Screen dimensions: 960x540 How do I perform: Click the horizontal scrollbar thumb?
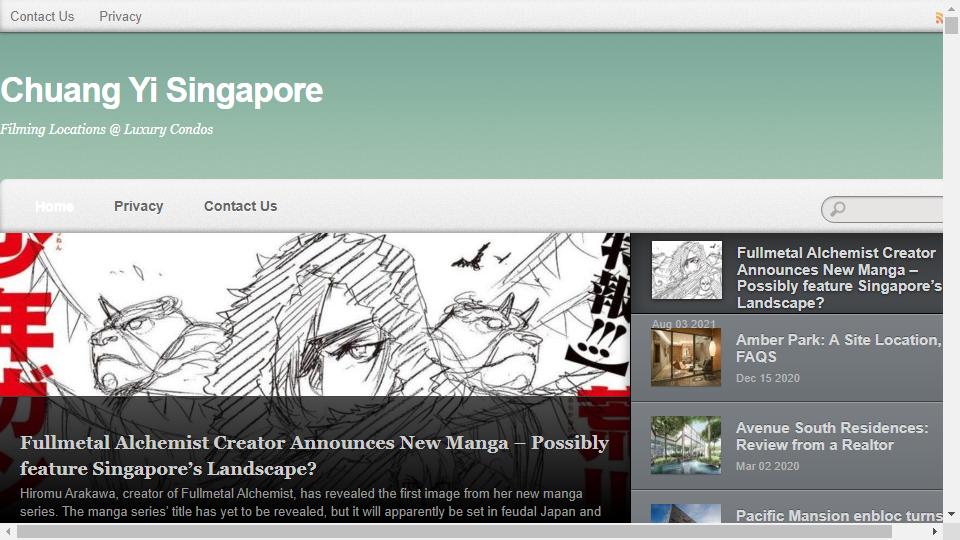pos(454,531)
